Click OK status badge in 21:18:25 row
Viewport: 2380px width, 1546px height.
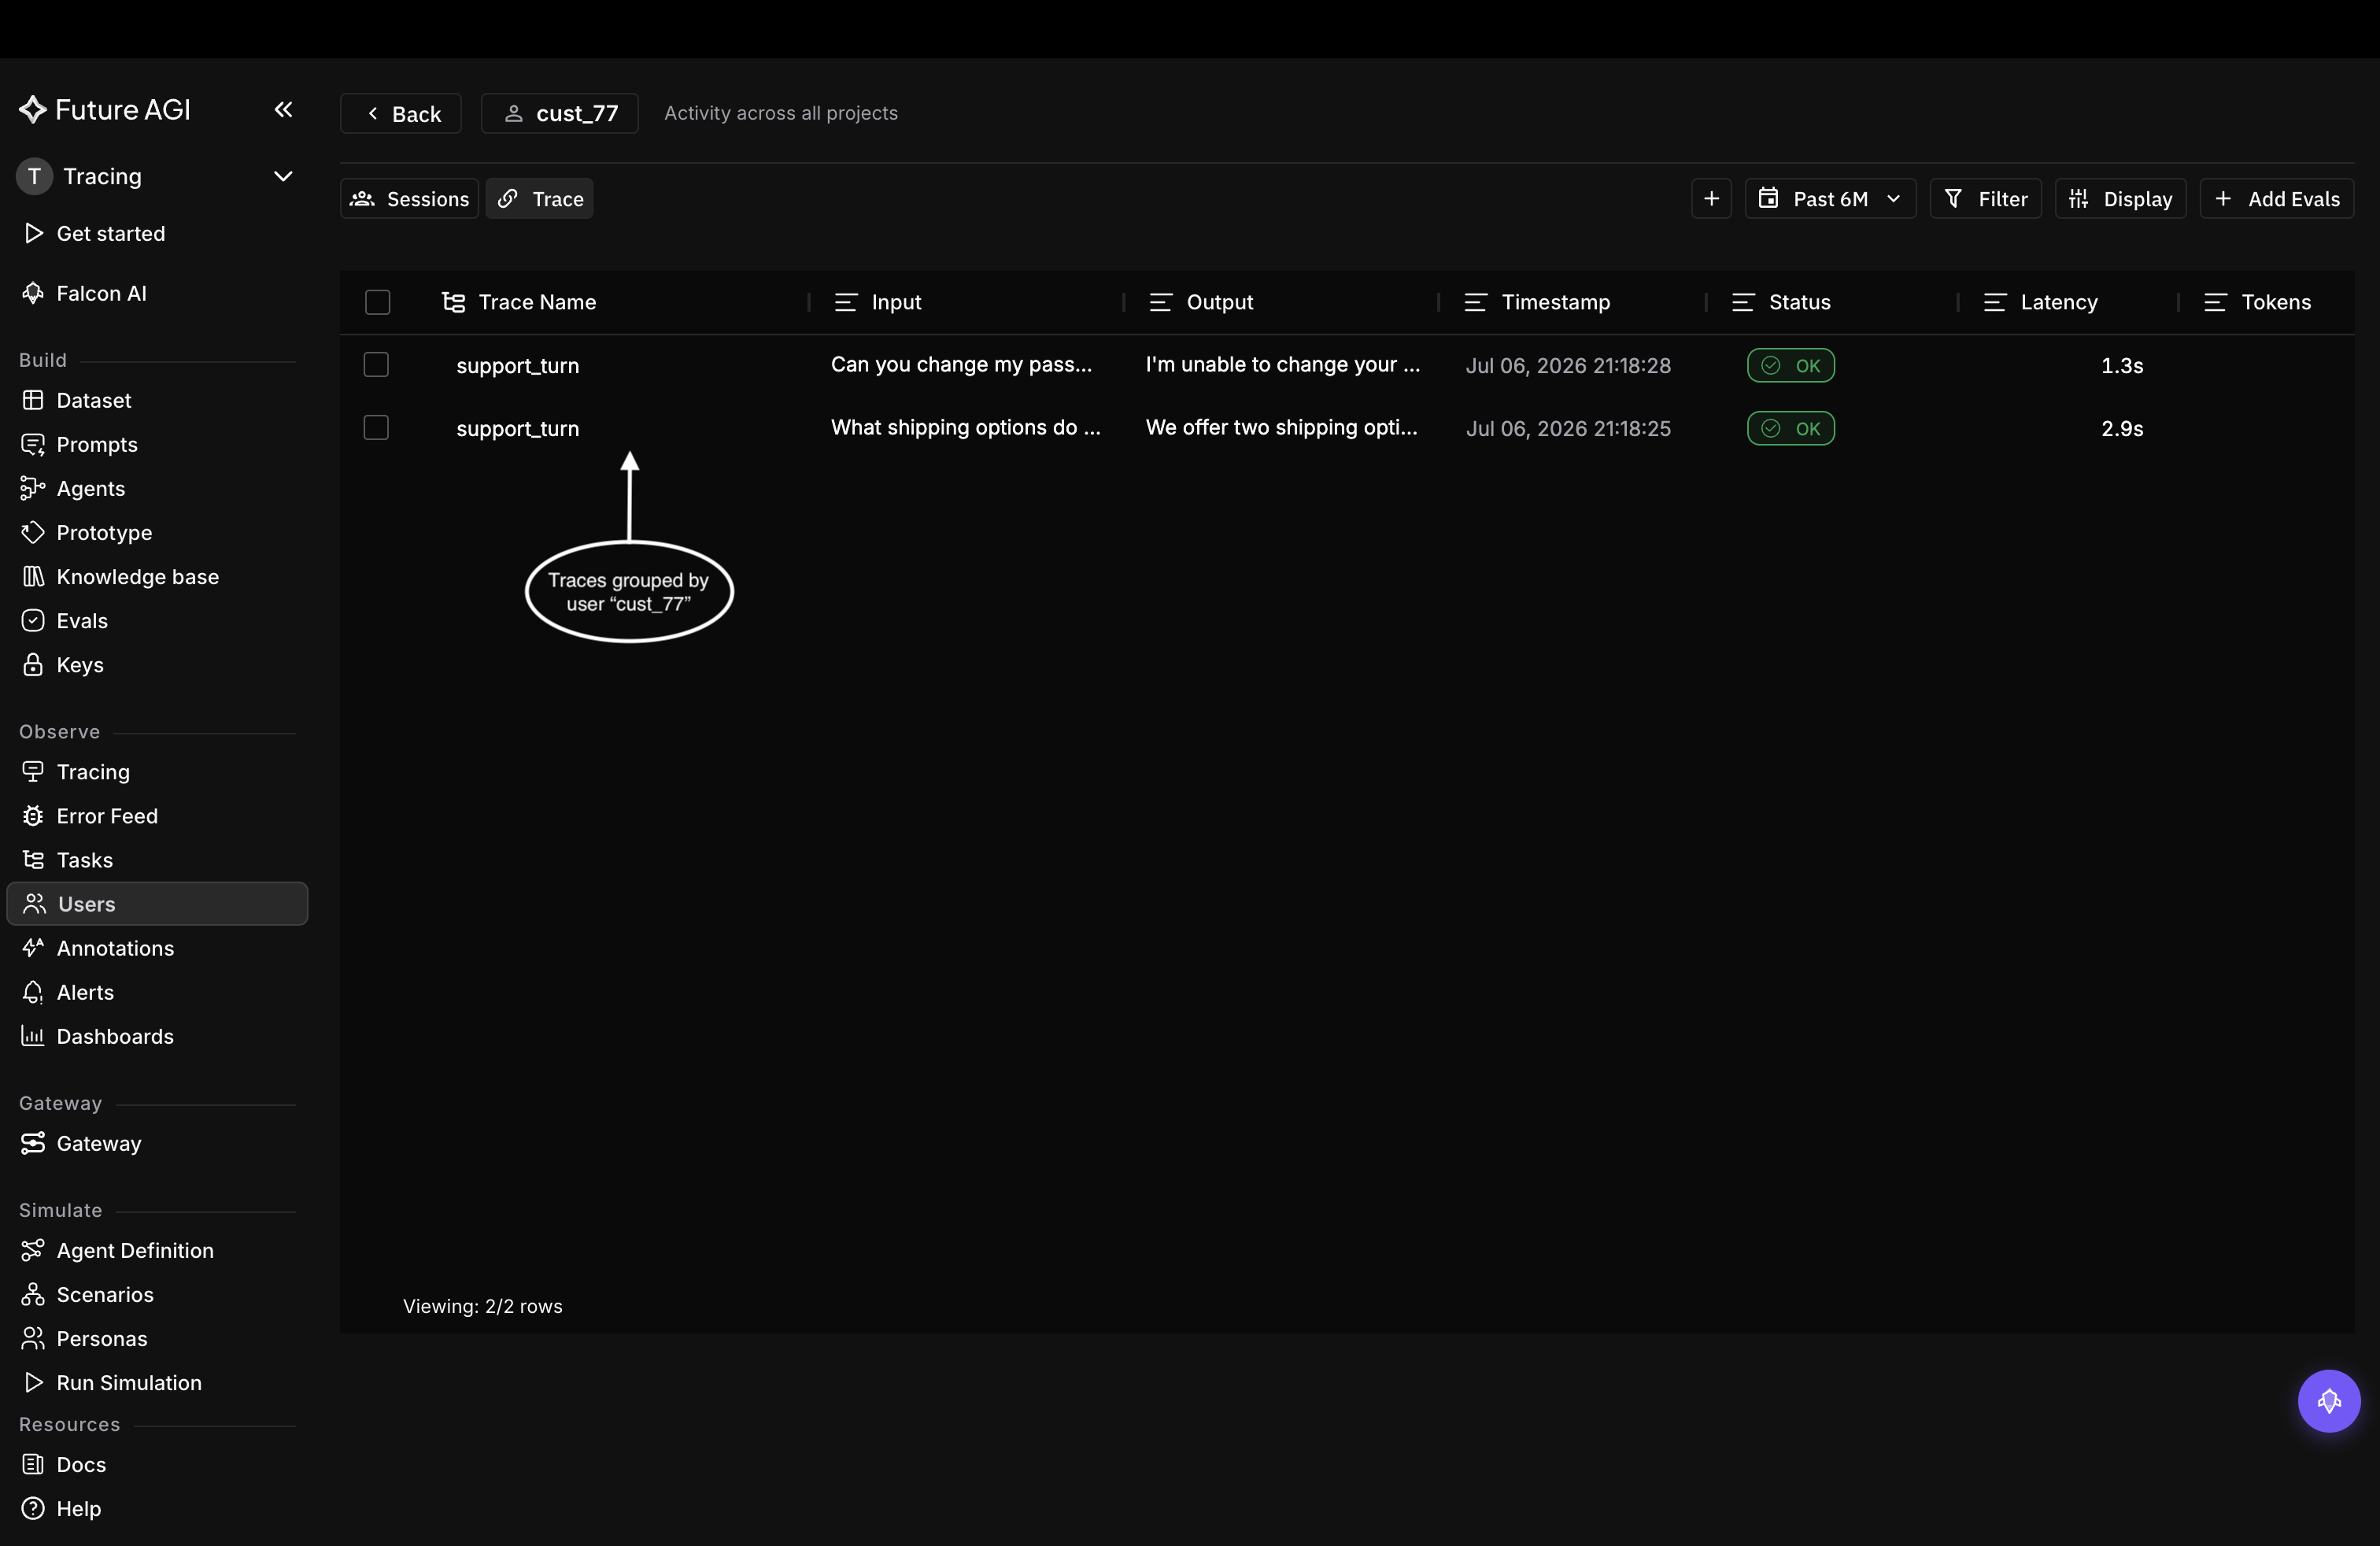(x=1790, y=428)
